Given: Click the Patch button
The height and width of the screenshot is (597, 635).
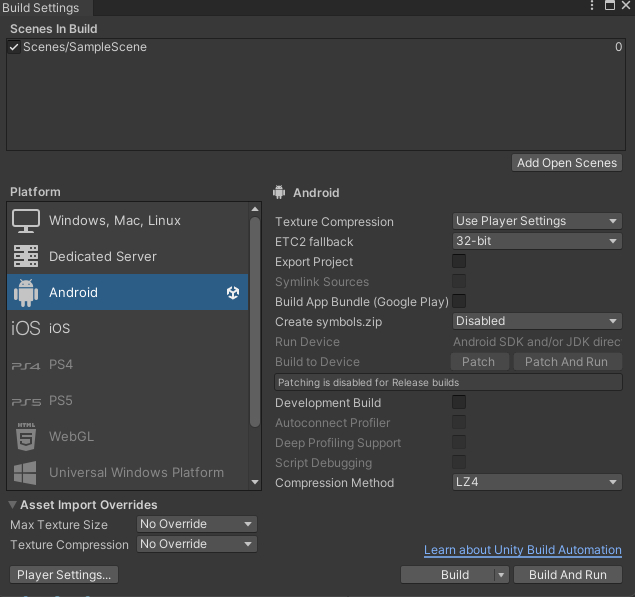Looking at the screenshot, I should [479, 362].
